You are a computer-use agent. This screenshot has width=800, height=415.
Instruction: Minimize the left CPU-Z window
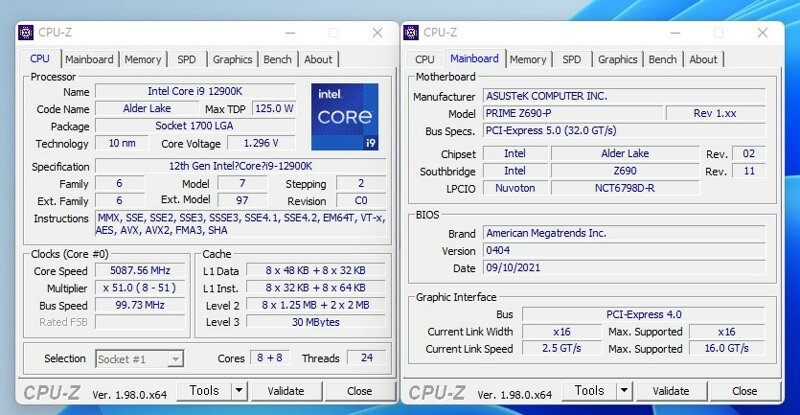pyautogui.click(x=290, y=33)
